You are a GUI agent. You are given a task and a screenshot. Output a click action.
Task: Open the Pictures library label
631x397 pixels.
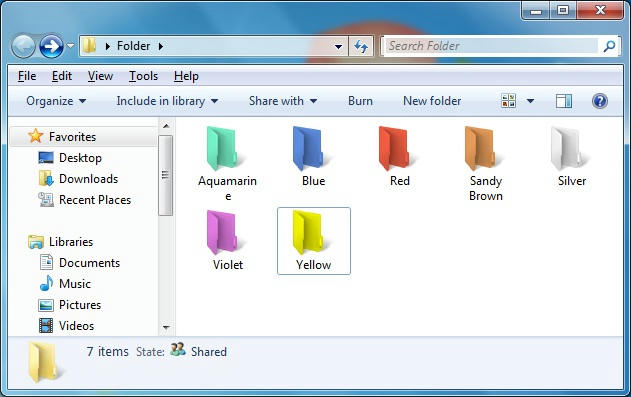pos(80,304)
